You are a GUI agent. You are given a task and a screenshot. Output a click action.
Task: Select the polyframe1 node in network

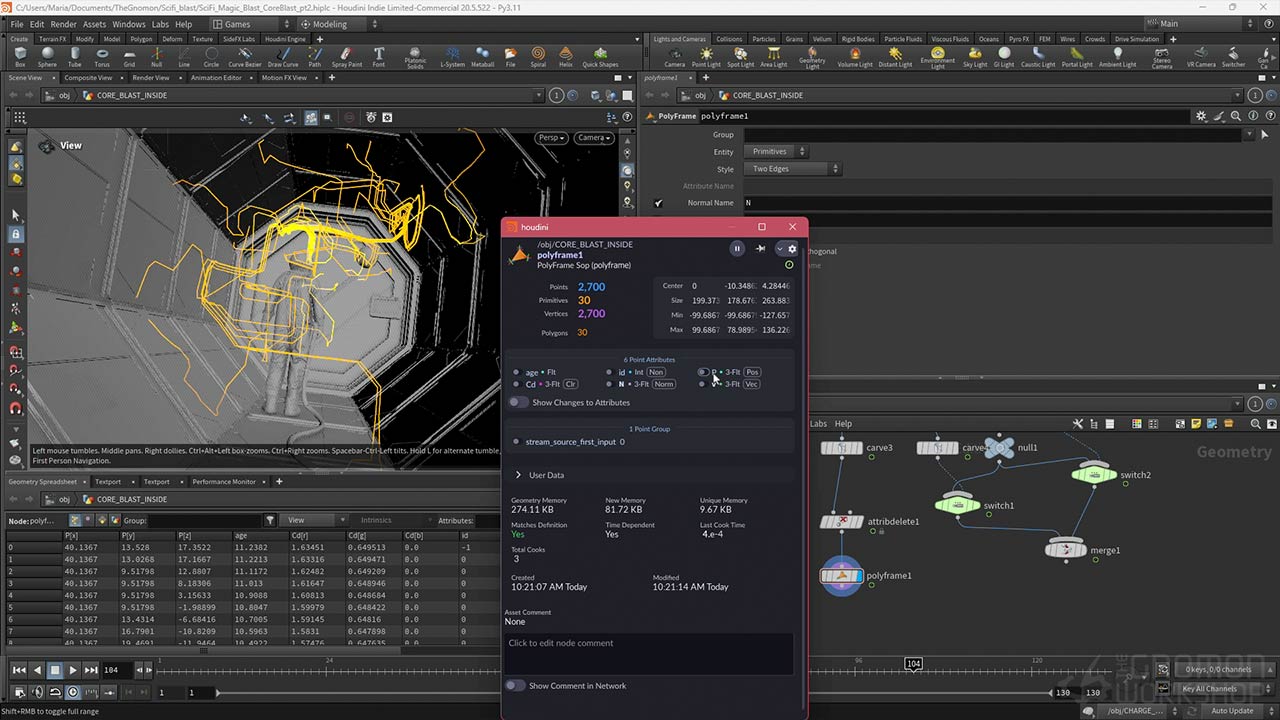tap(841, 576)
